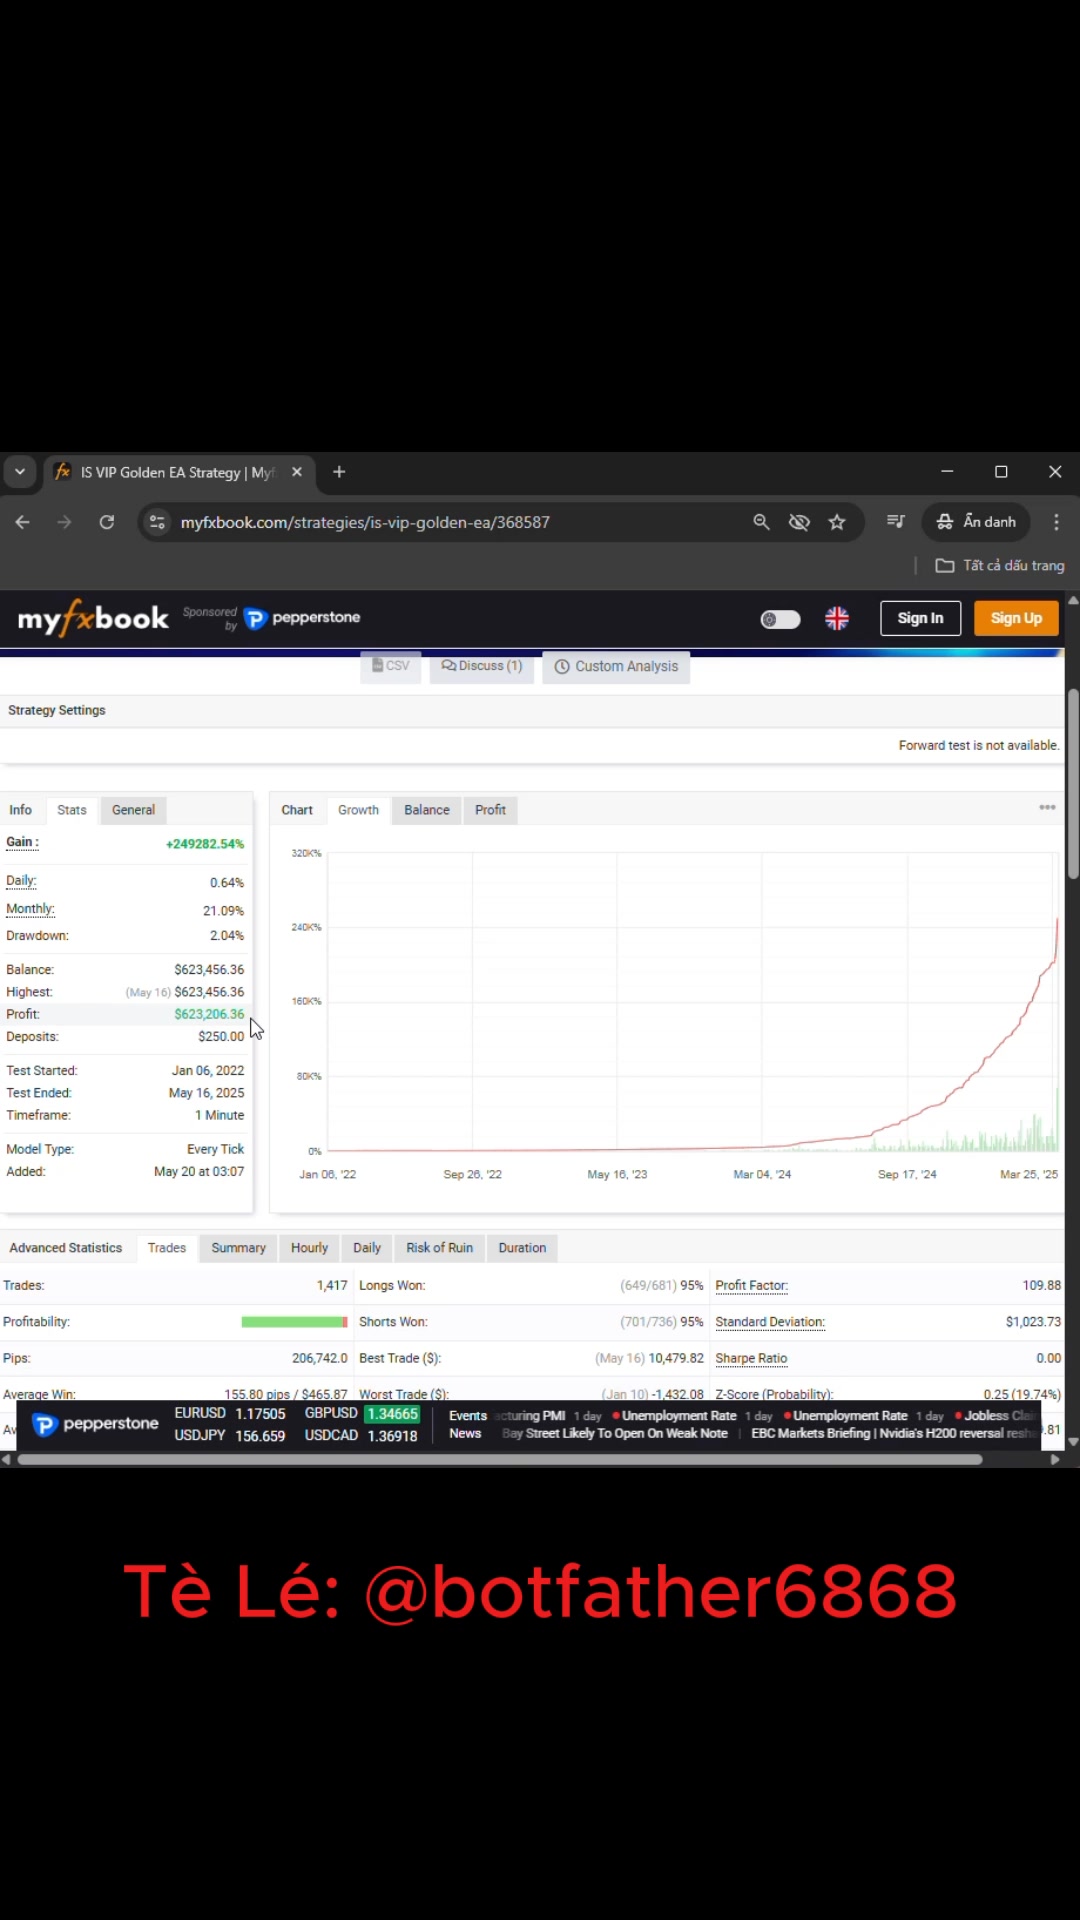Open the Risk of Ruin tab
This screenshot has height=1920, width=1080.
coord(439,1248)
